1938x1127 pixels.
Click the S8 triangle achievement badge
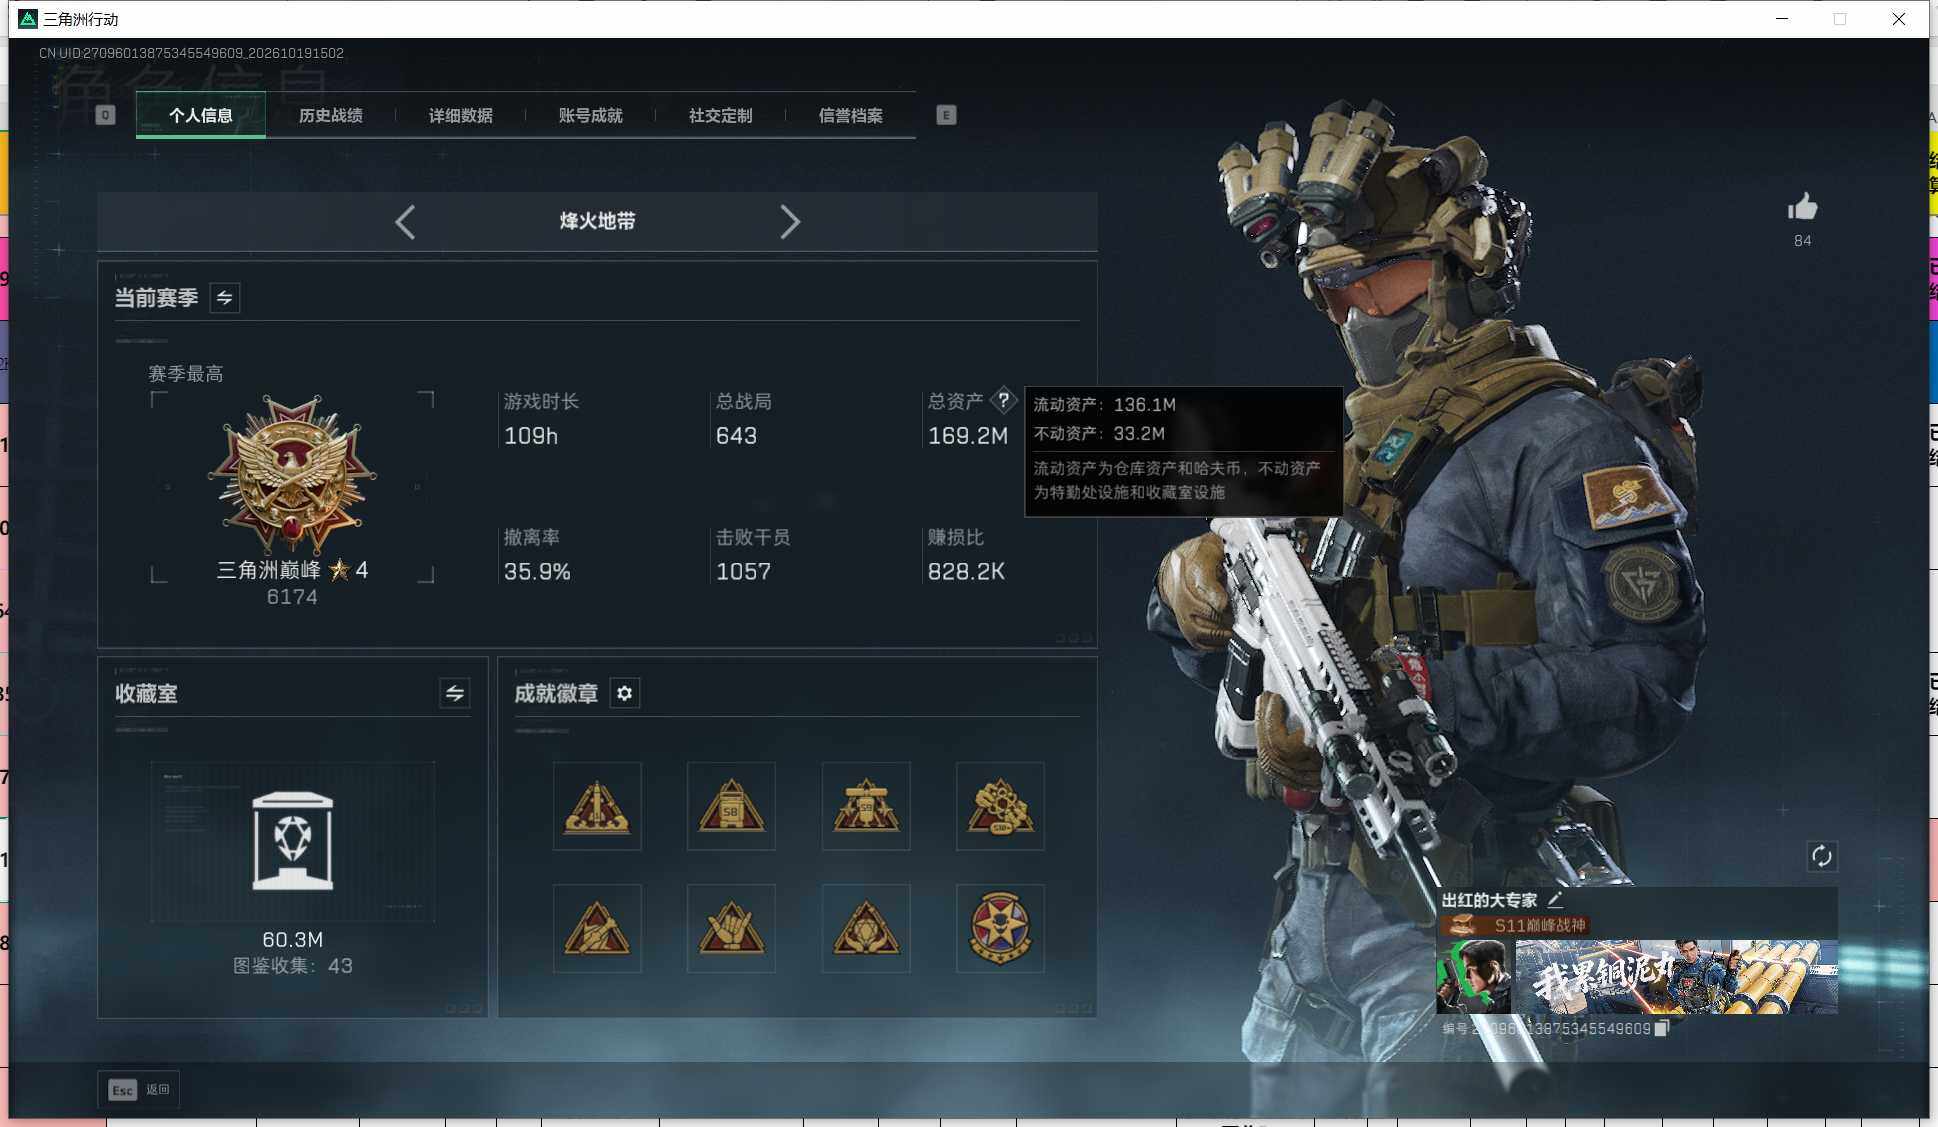[x=731, y=806]
